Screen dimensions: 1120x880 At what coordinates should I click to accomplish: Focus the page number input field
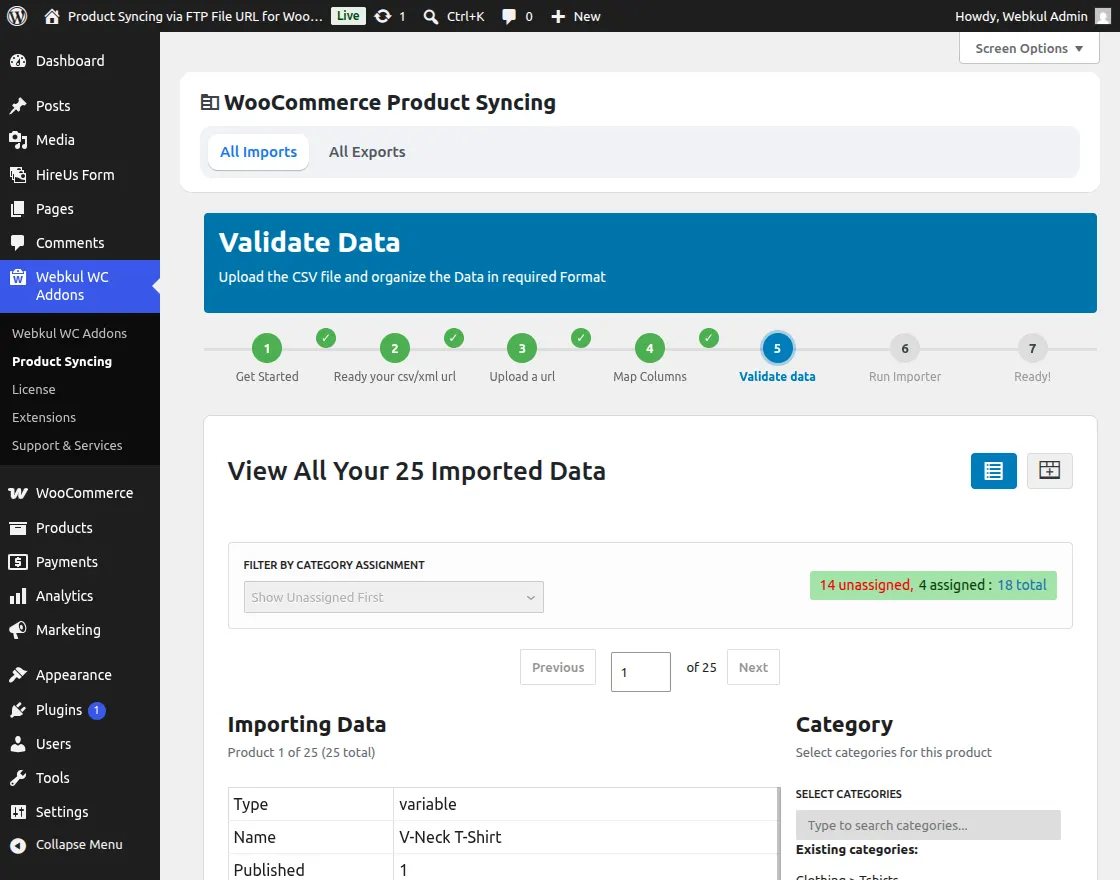pos(641,672)
